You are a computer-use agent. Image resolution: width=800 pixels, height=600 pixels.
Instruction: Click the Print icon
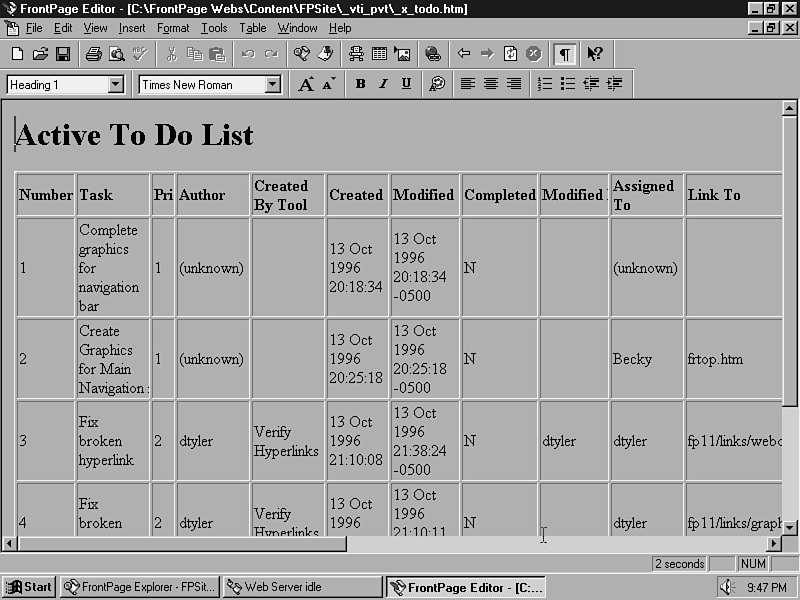pyautogui.click(x=93, y=54)
